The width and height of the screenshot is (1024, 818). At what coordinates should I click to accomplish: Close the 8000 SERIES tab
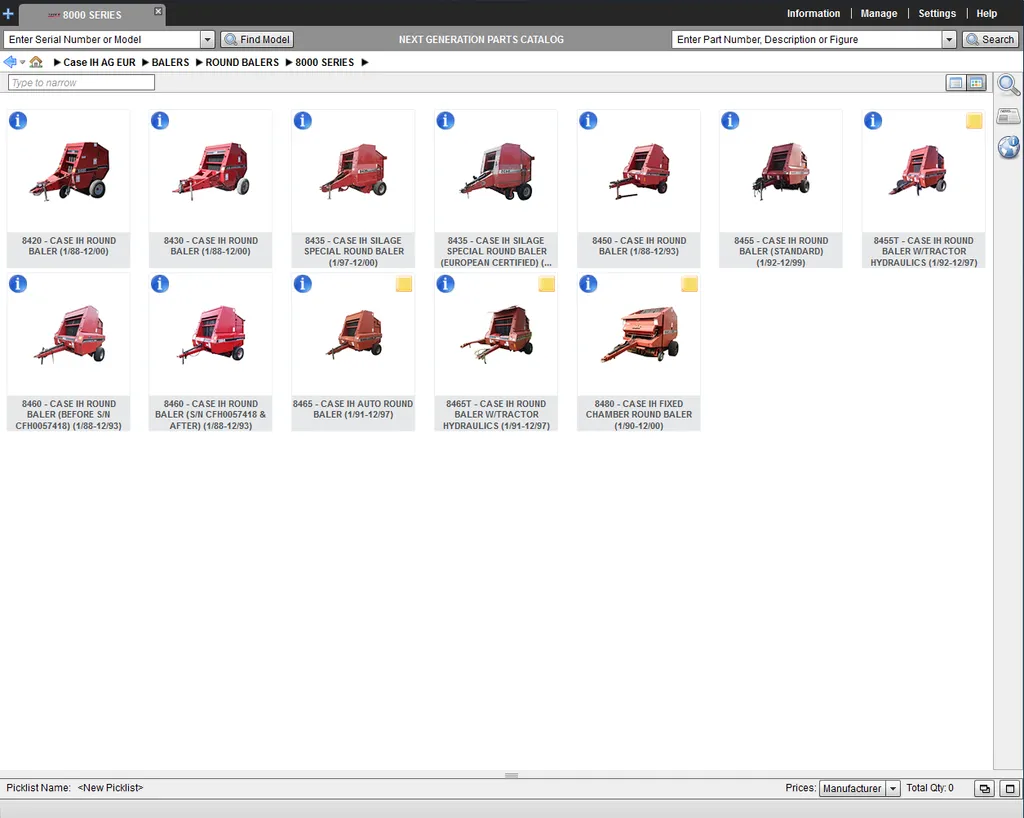point(158,11)
